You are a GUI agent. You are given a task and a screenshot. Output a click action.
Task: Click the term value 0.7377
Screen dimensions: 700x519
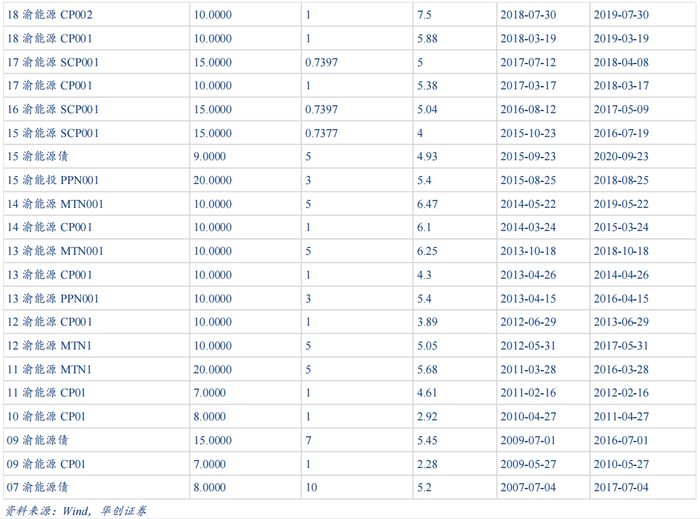[321, 133]
